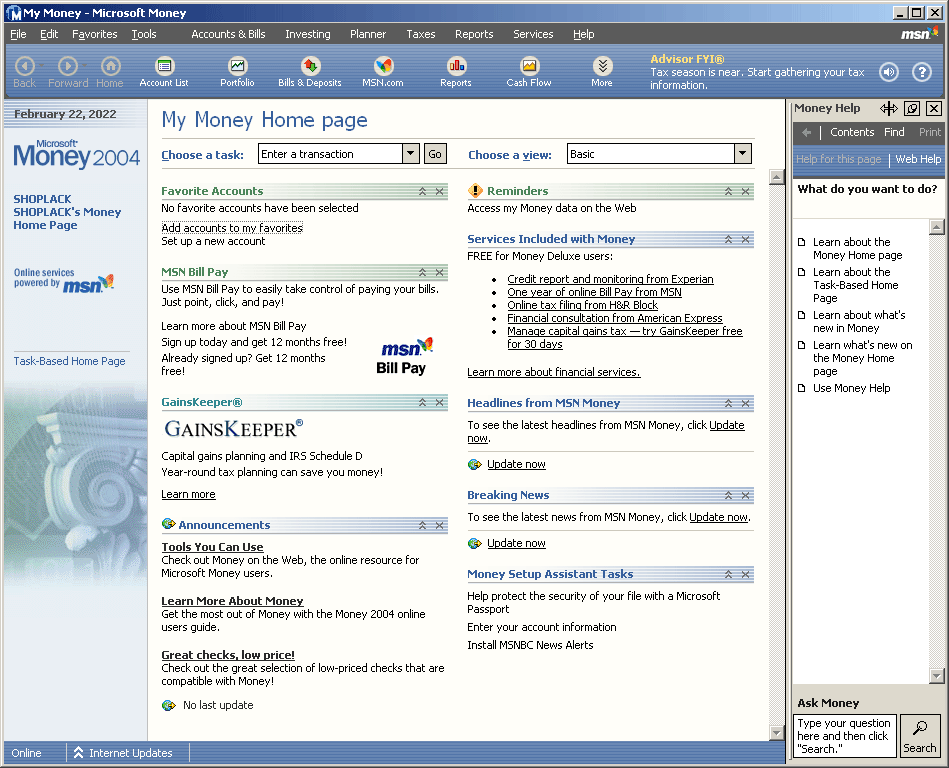
Task: Collapse the Favorite Accounts section
Action: point(422,191)
